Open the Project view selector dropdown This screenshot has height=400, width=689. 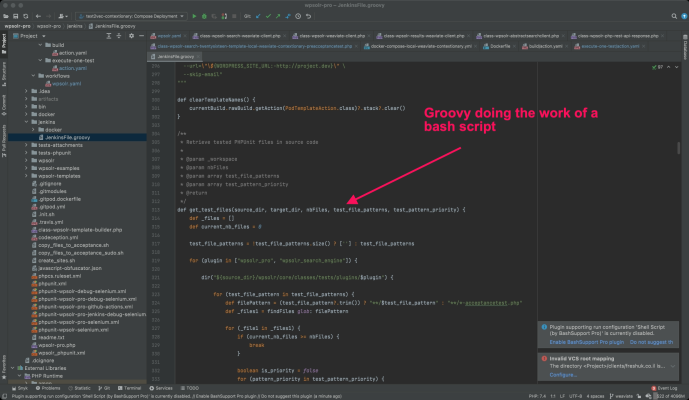29,36
